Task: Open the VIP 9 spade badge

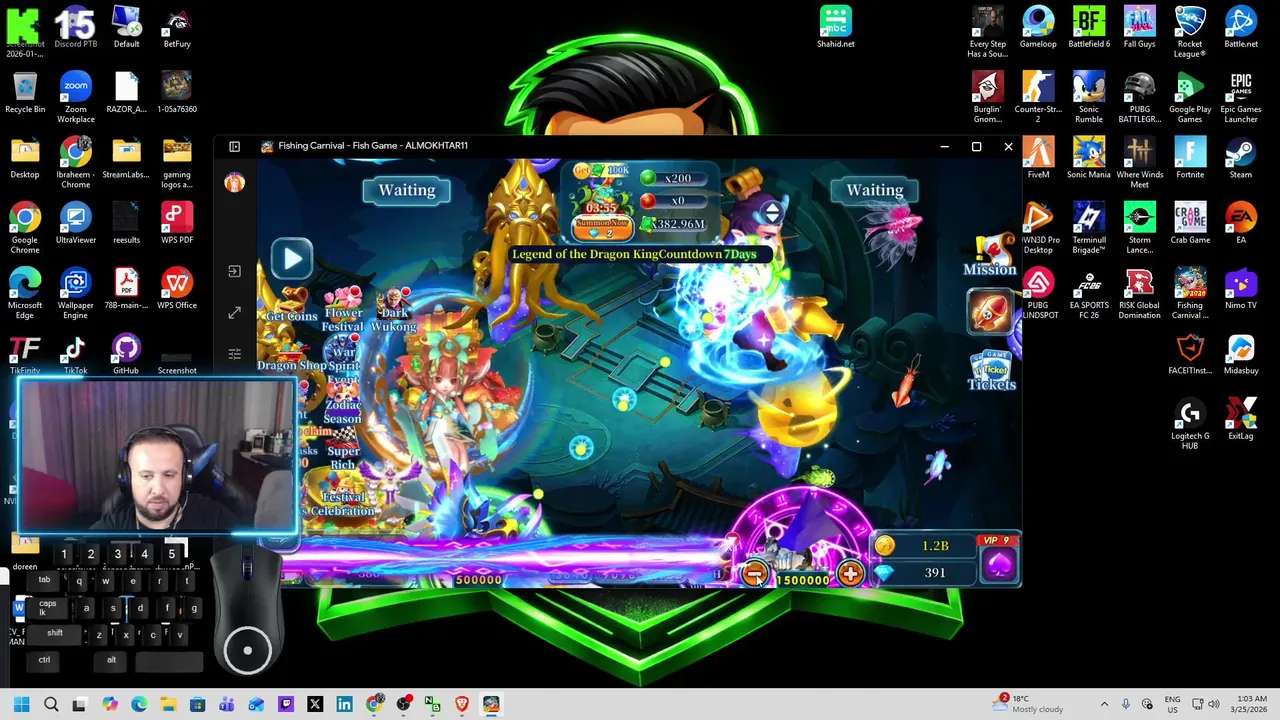Action: tap(999, 560)
